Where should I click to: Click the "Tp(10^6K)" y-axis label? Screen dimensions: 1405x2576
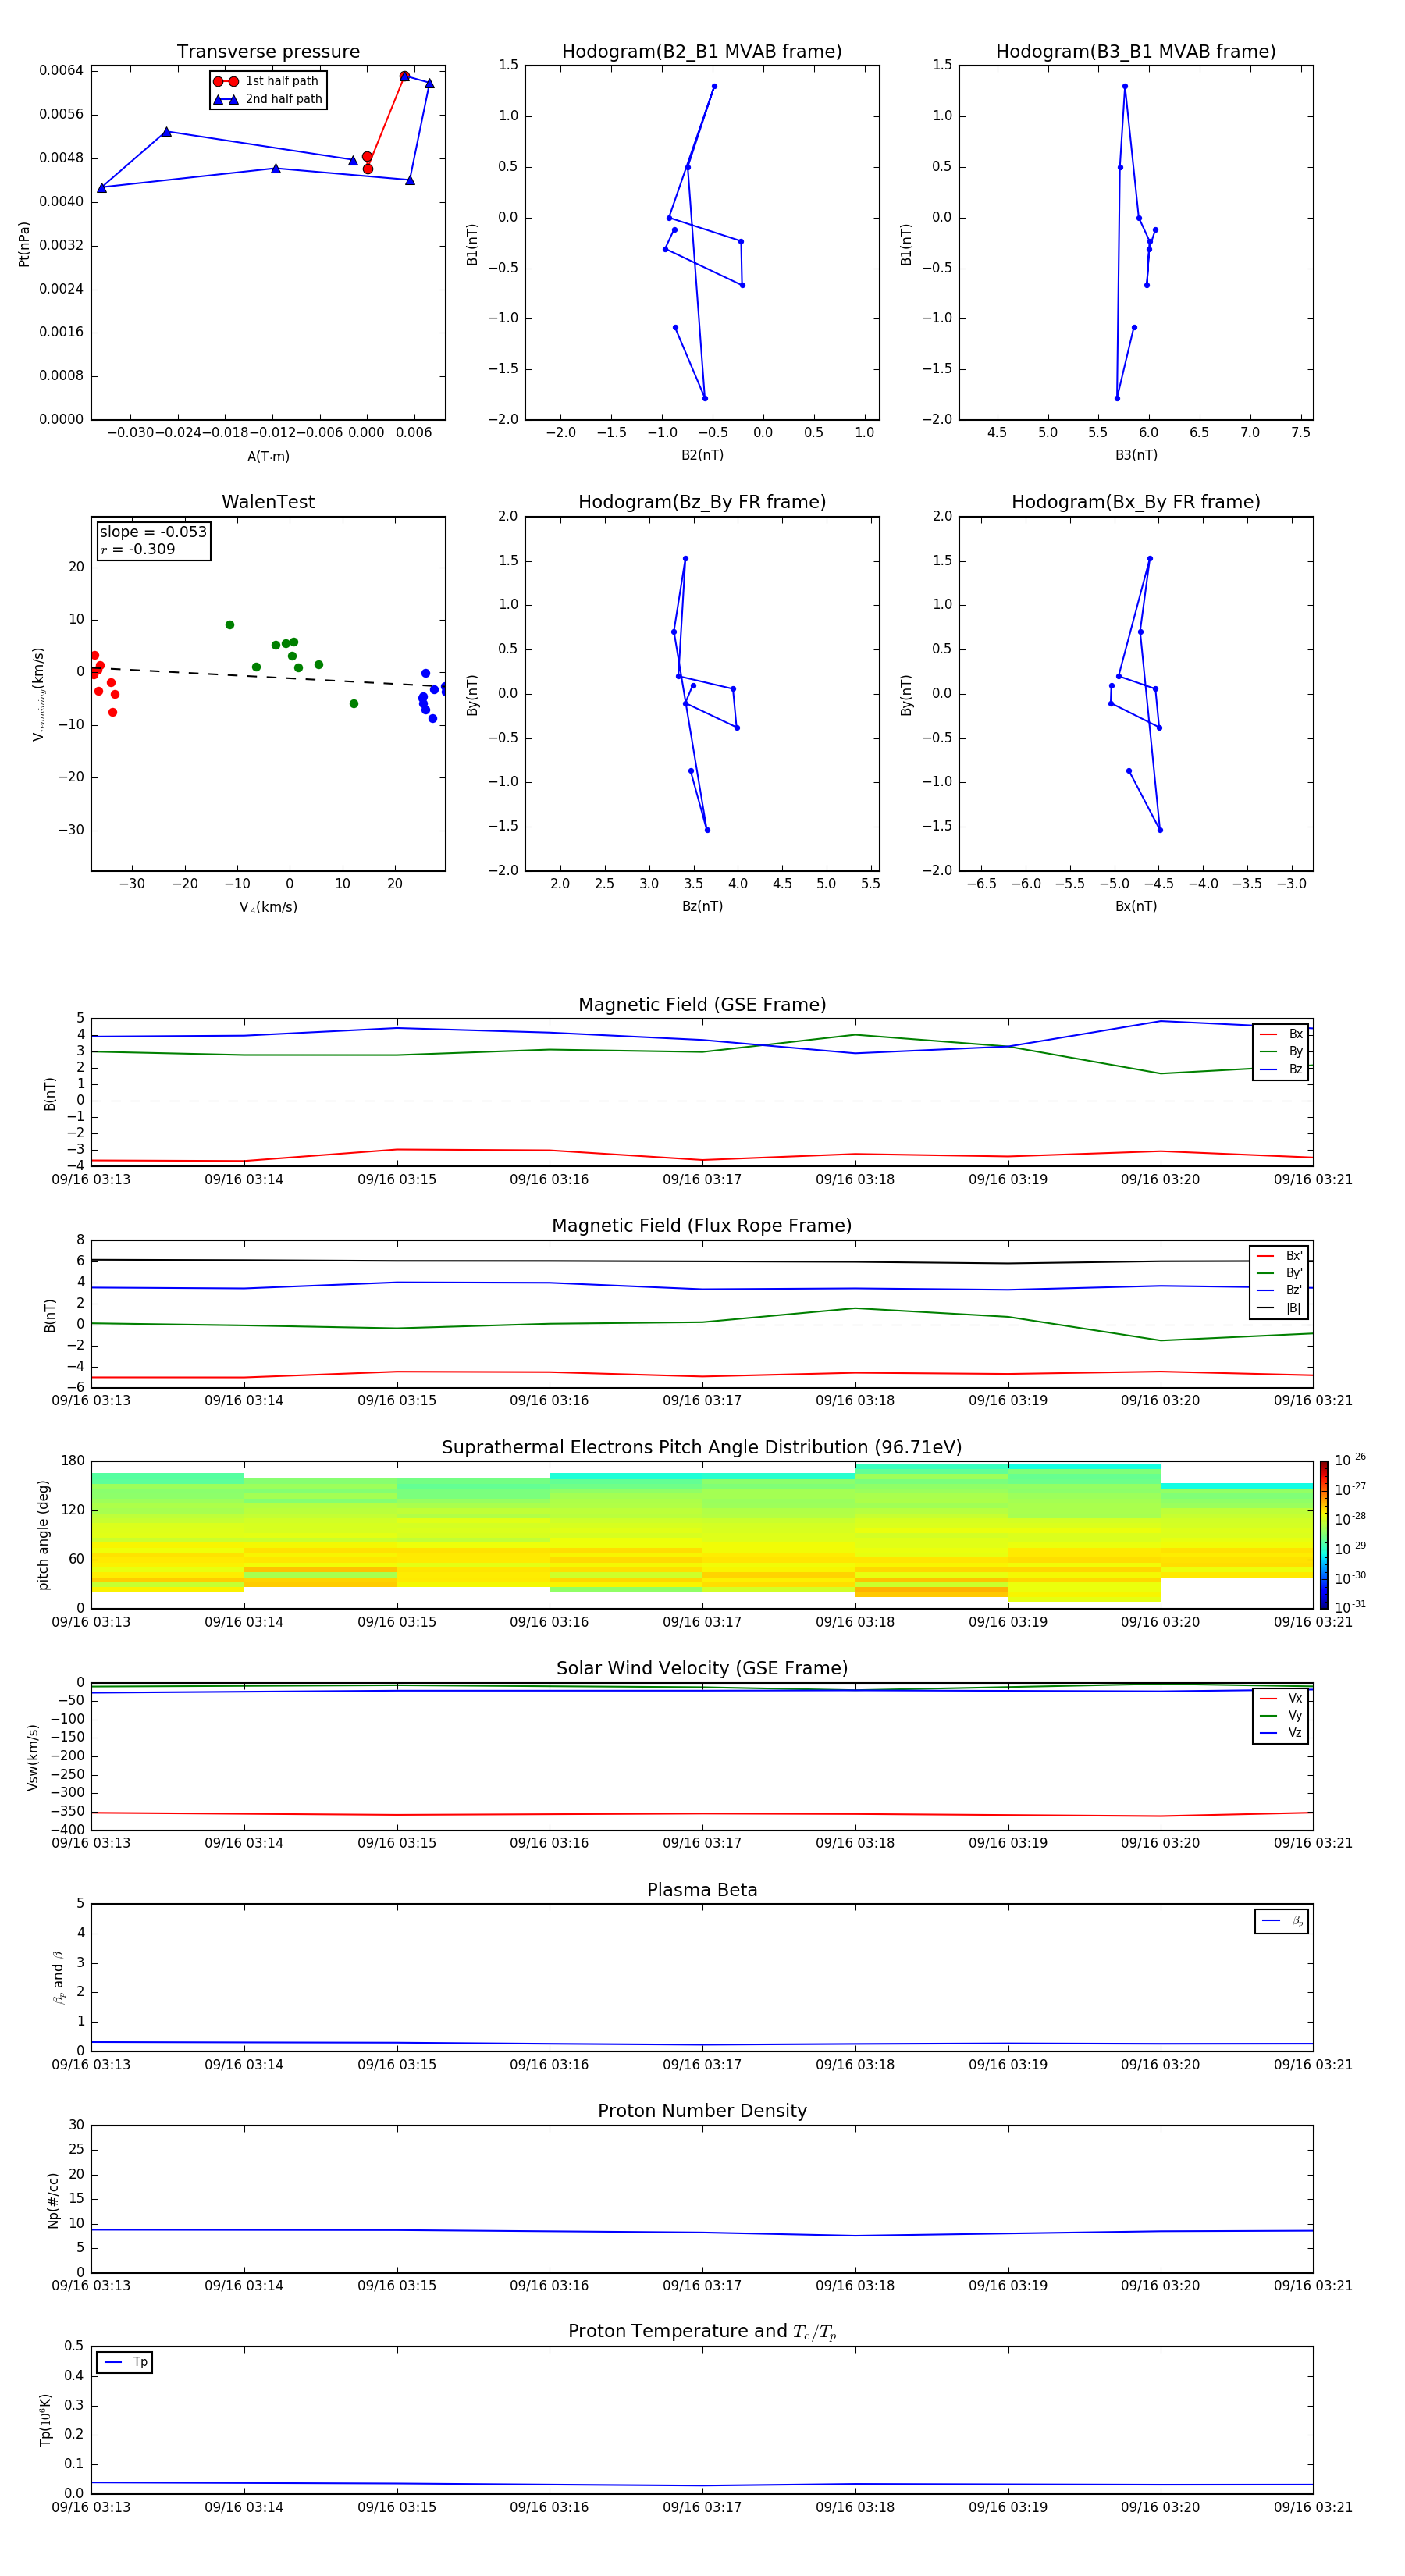(45, 2420)
